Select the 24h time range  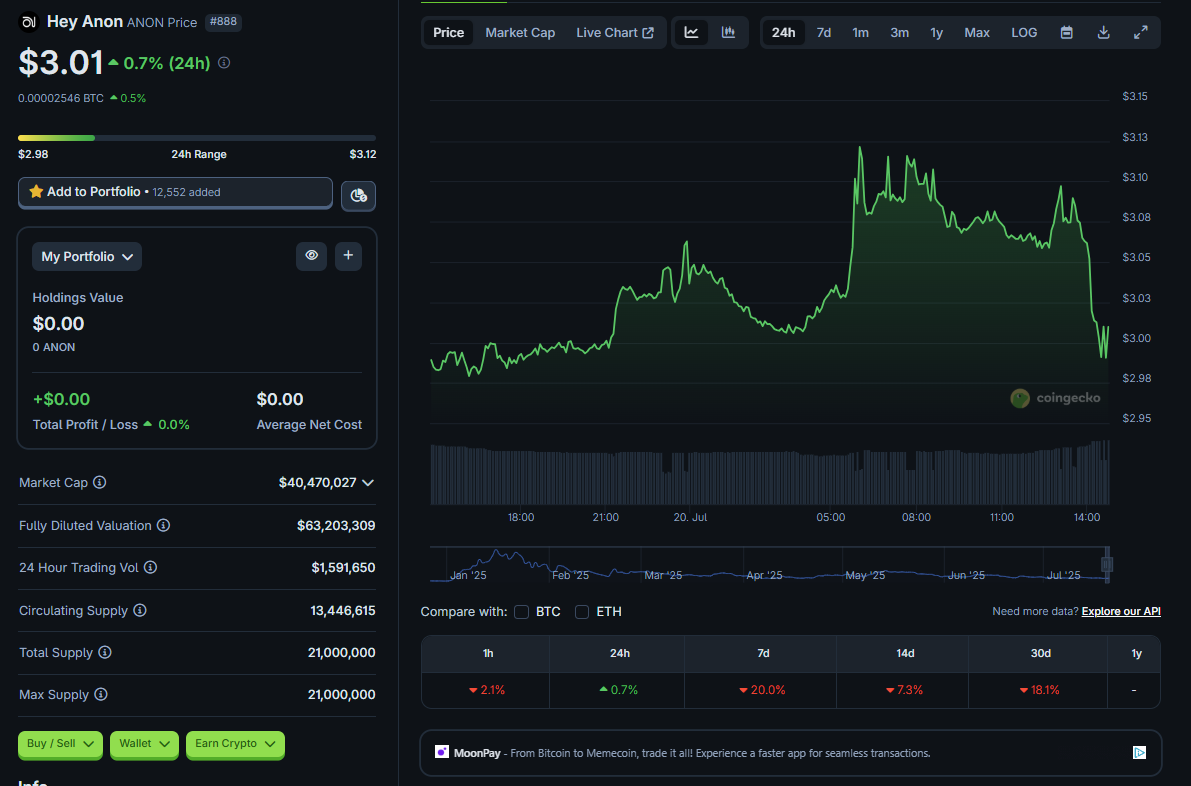(783, 33)
